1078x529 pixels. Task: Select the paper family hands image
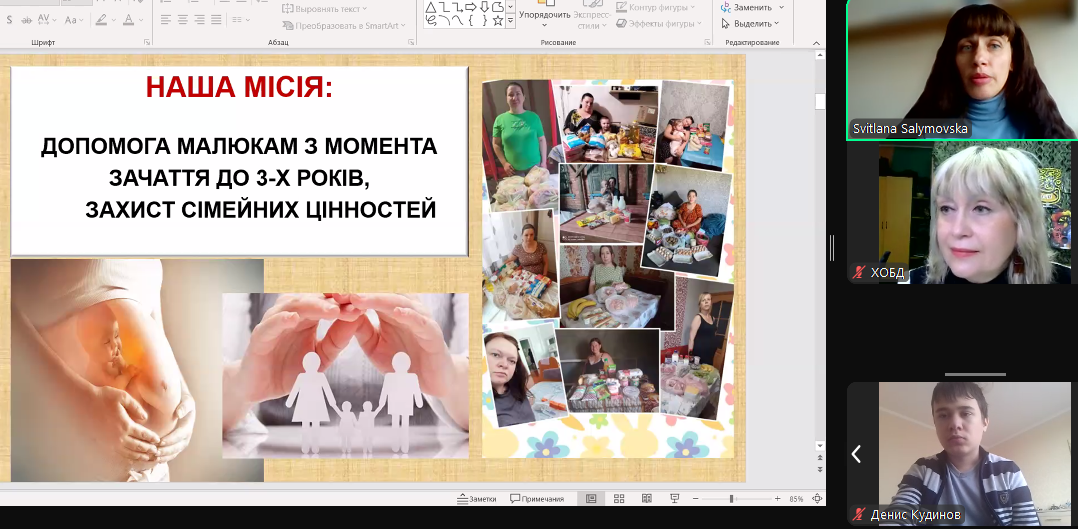(345, 376)
